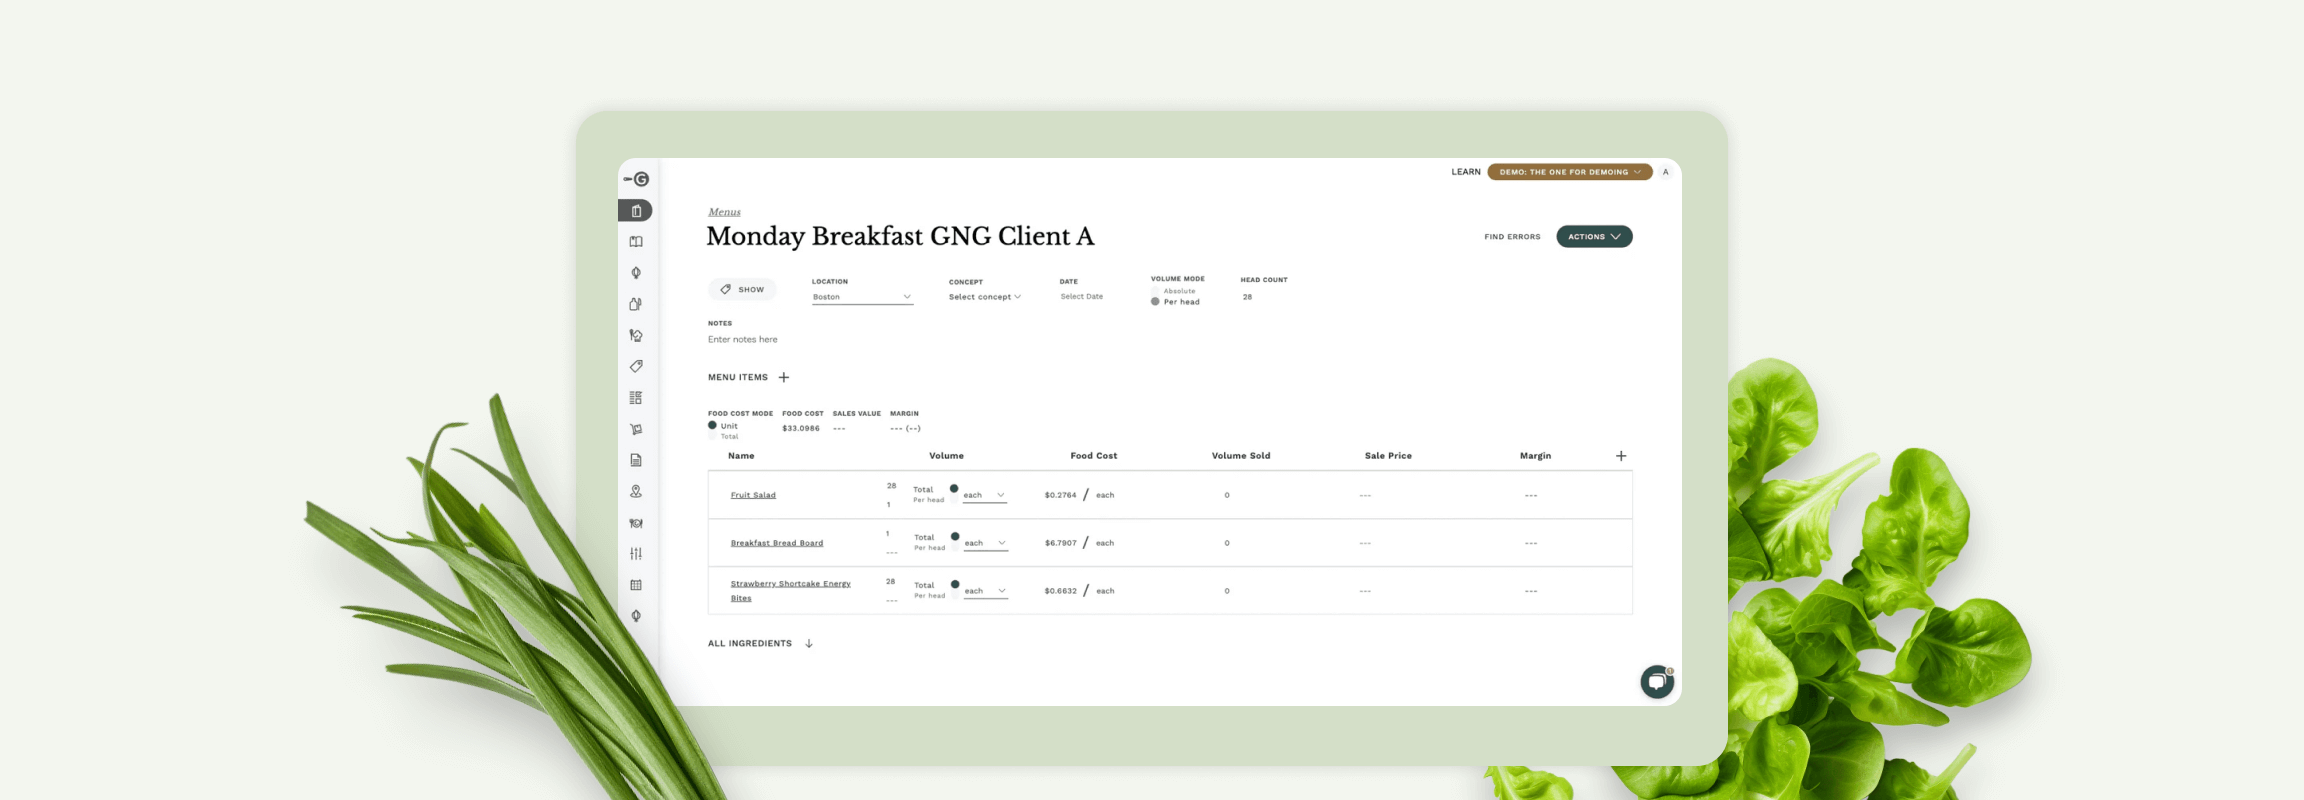
Task: Open the plate and cutlery sidebar icon
Action: (636, 523)
